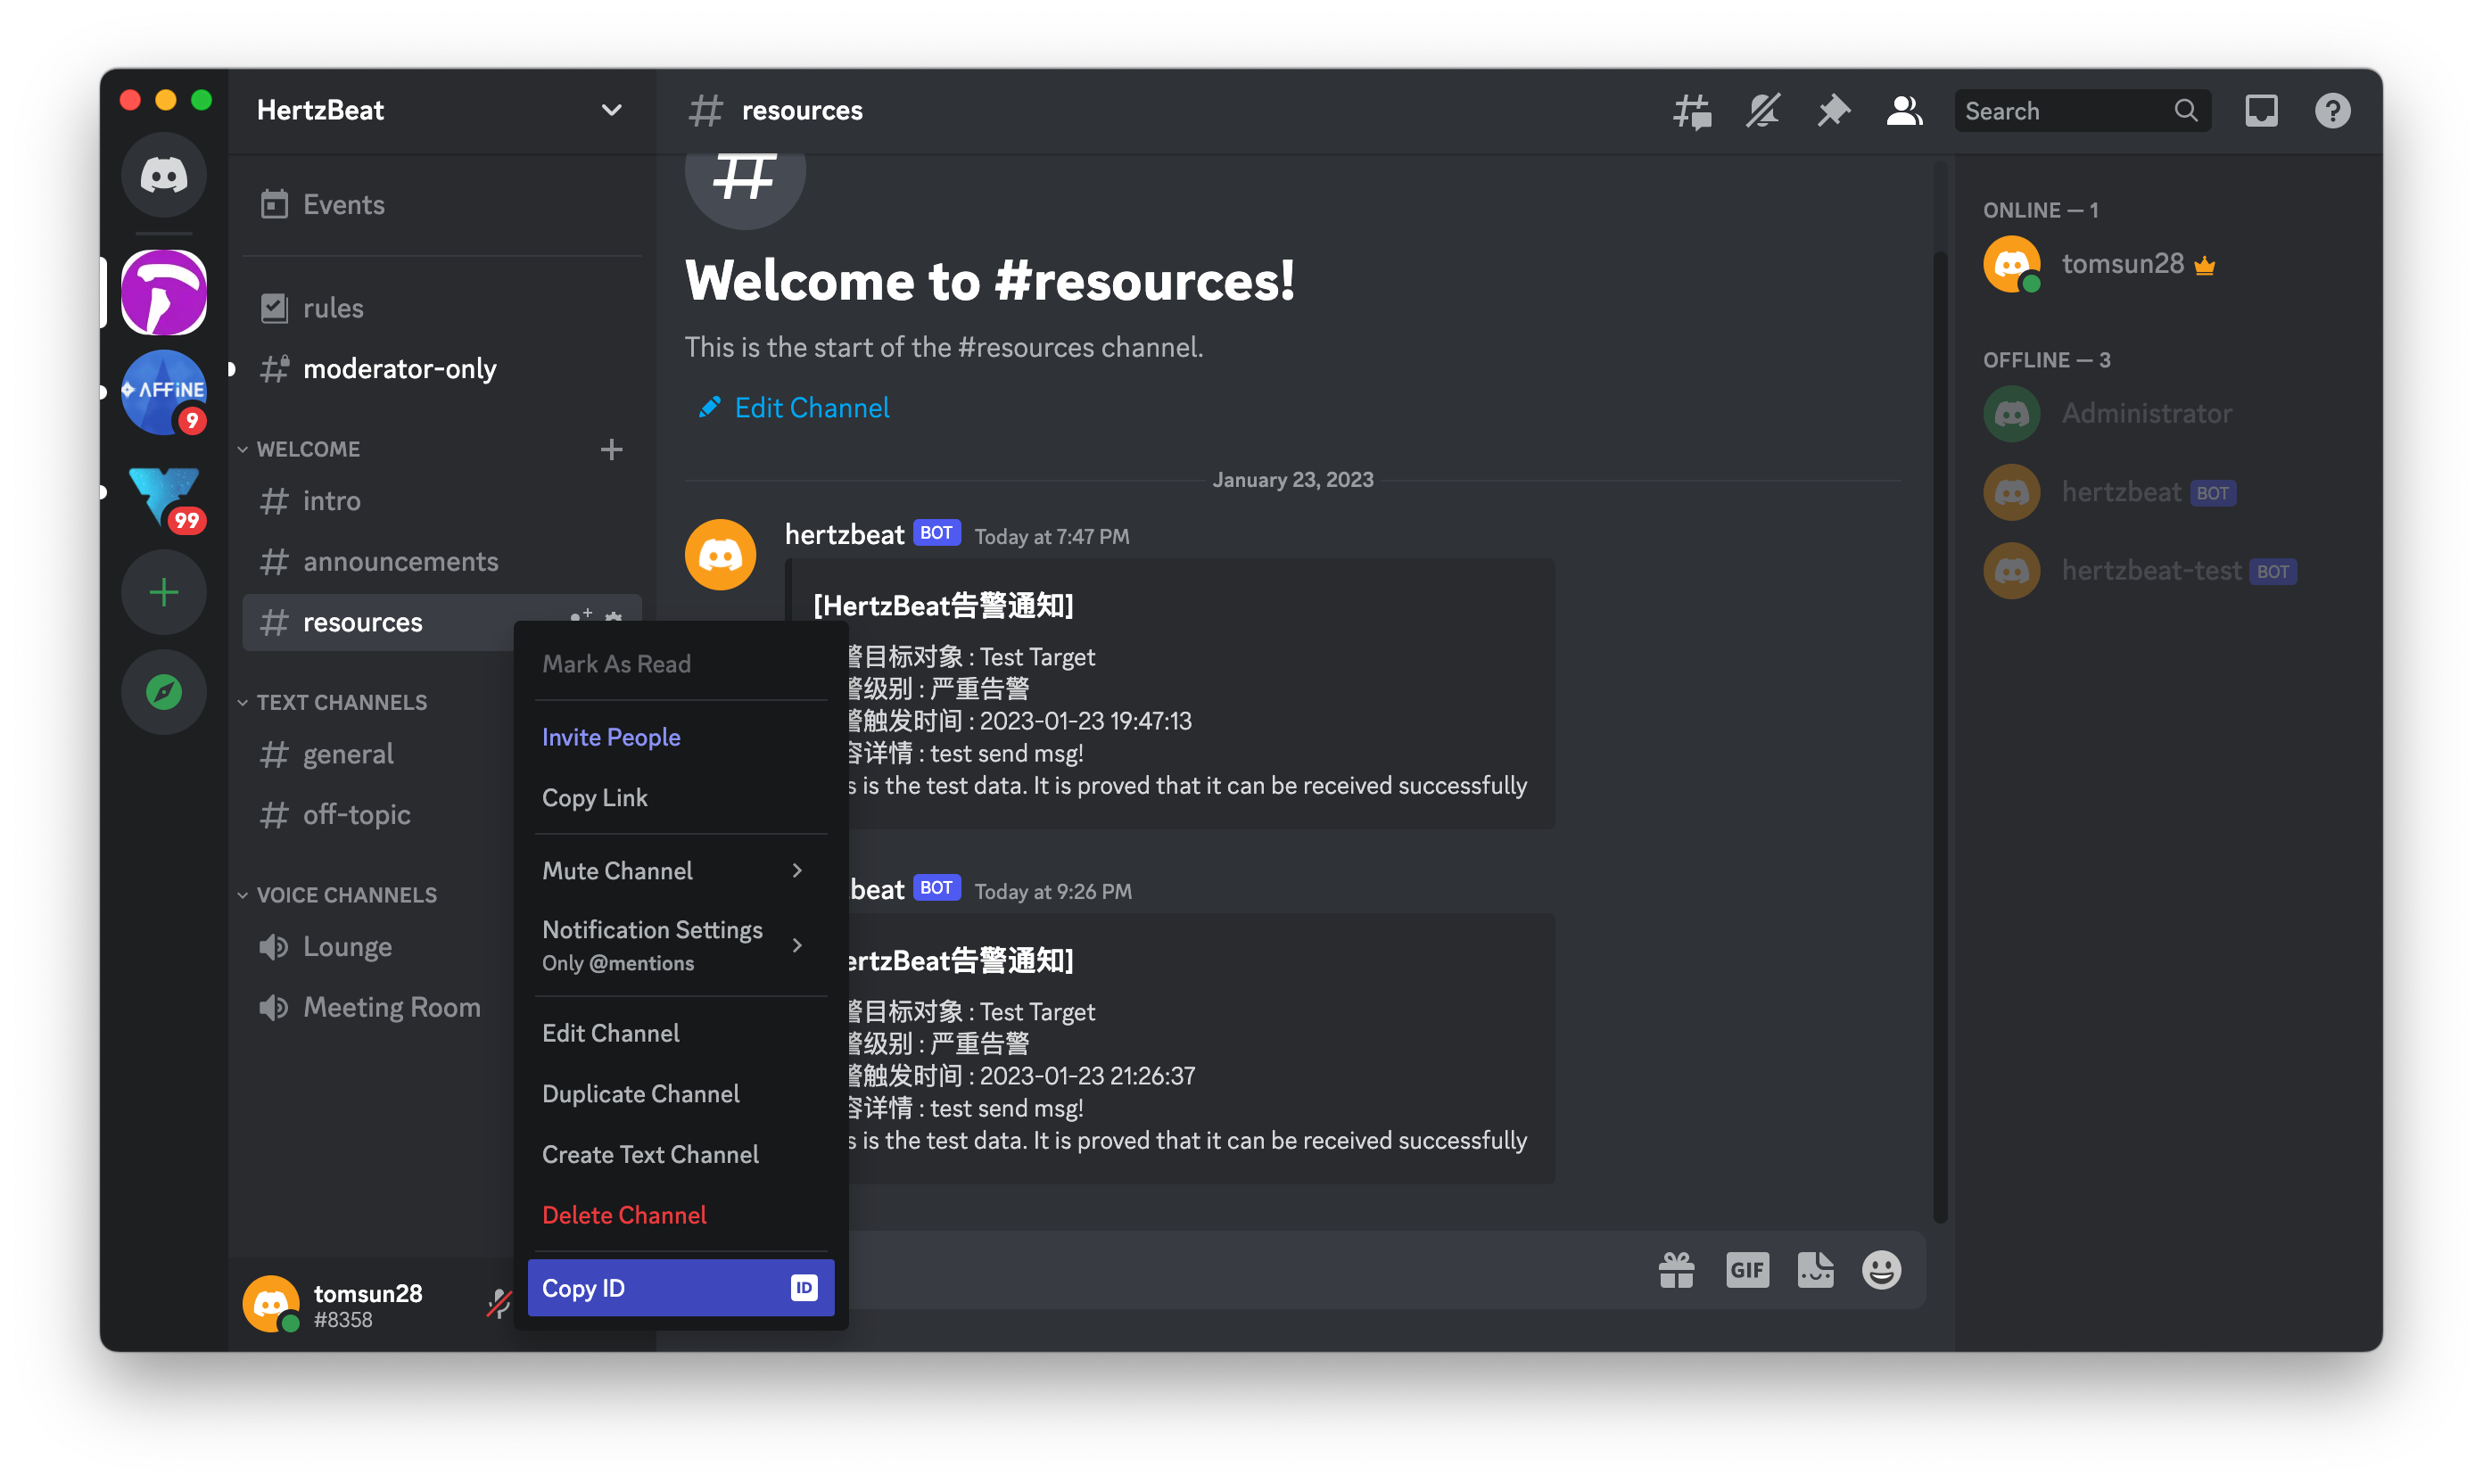This screenshot has height=1484, width=2483.
Task: Toggle microphone mute in user panel
Action: click(498, 1304)
